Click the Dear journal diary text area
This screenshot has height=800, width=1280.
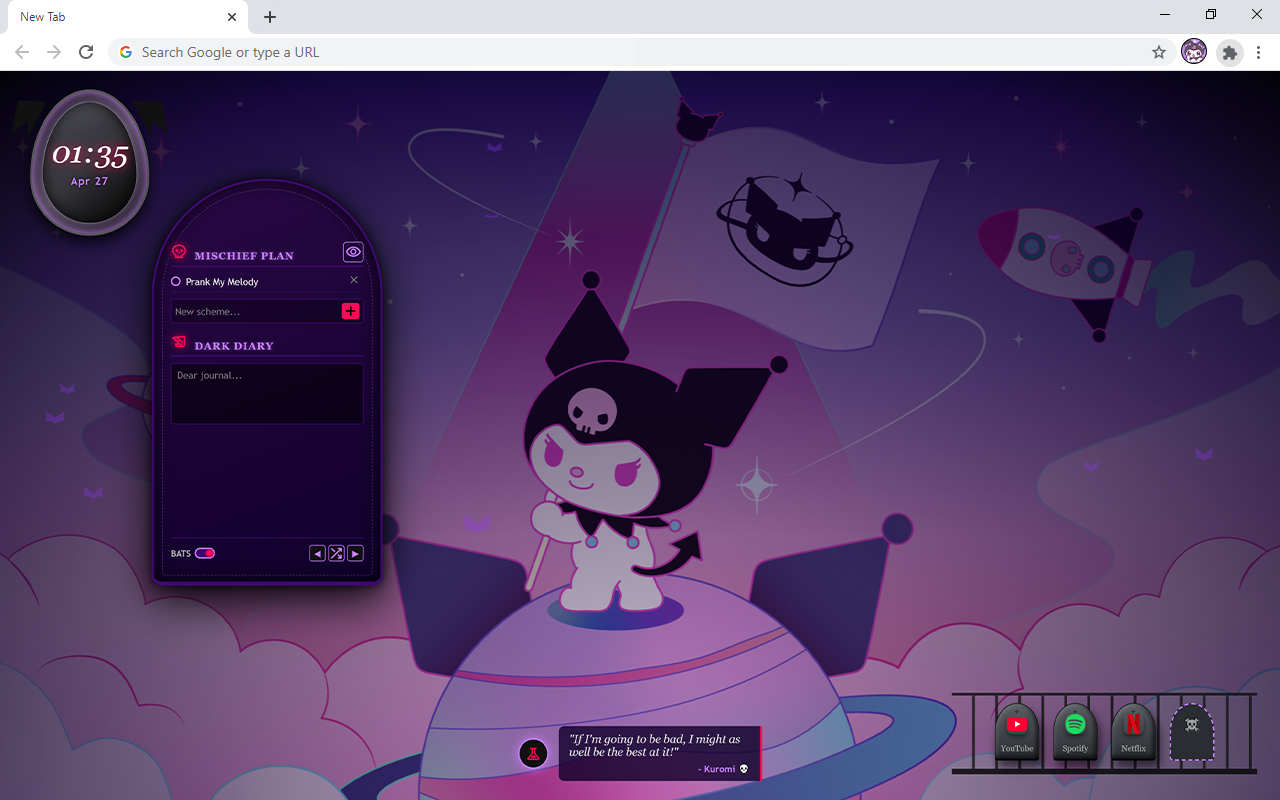[x=267, y=394]
